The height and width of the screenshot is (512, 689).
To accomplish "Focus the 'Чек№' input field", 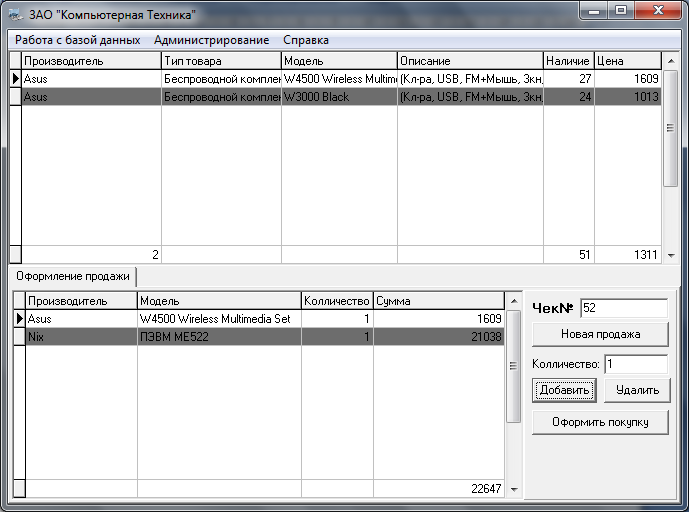I will [624, 308].
